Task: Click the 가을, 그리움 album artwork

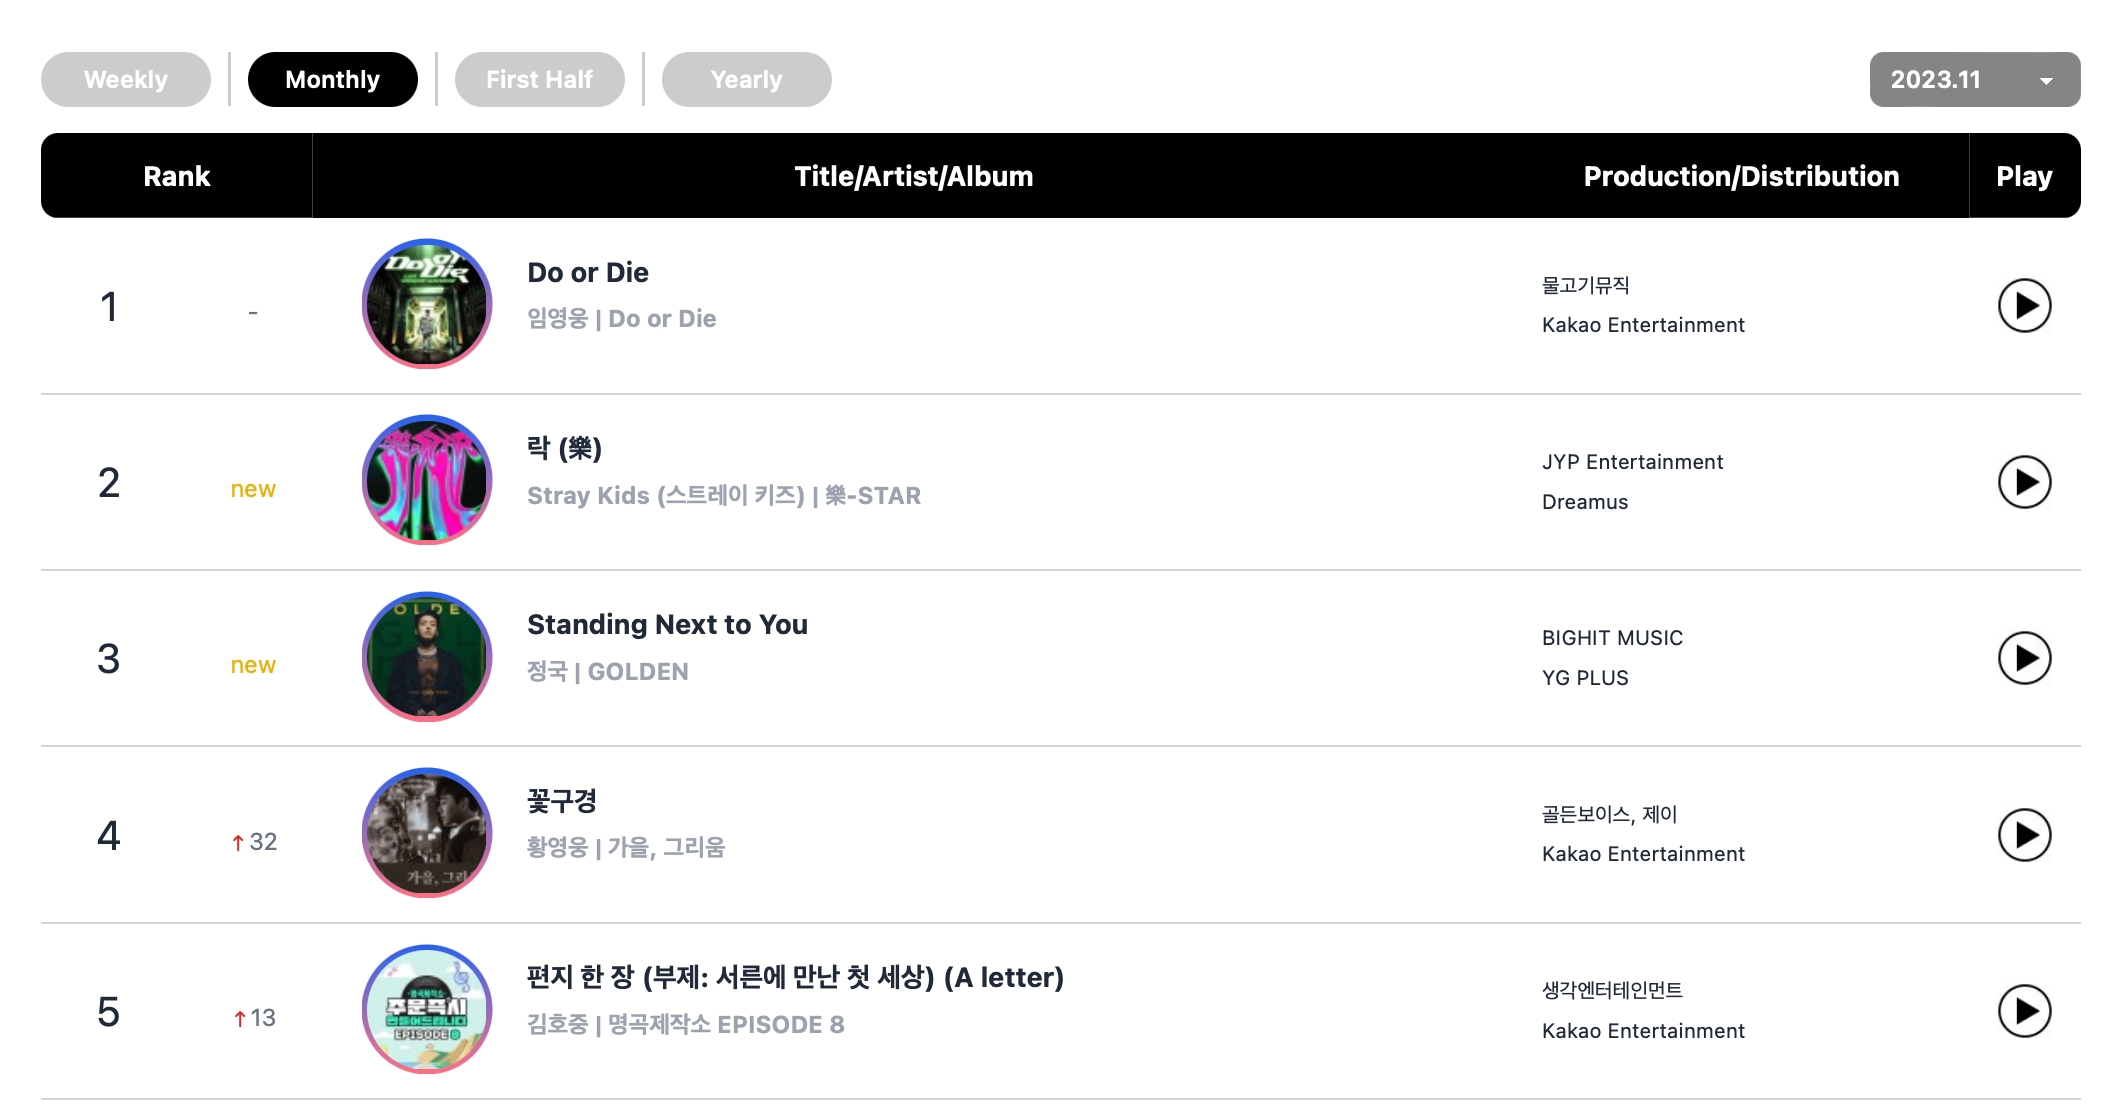Action: coord(427,833)
